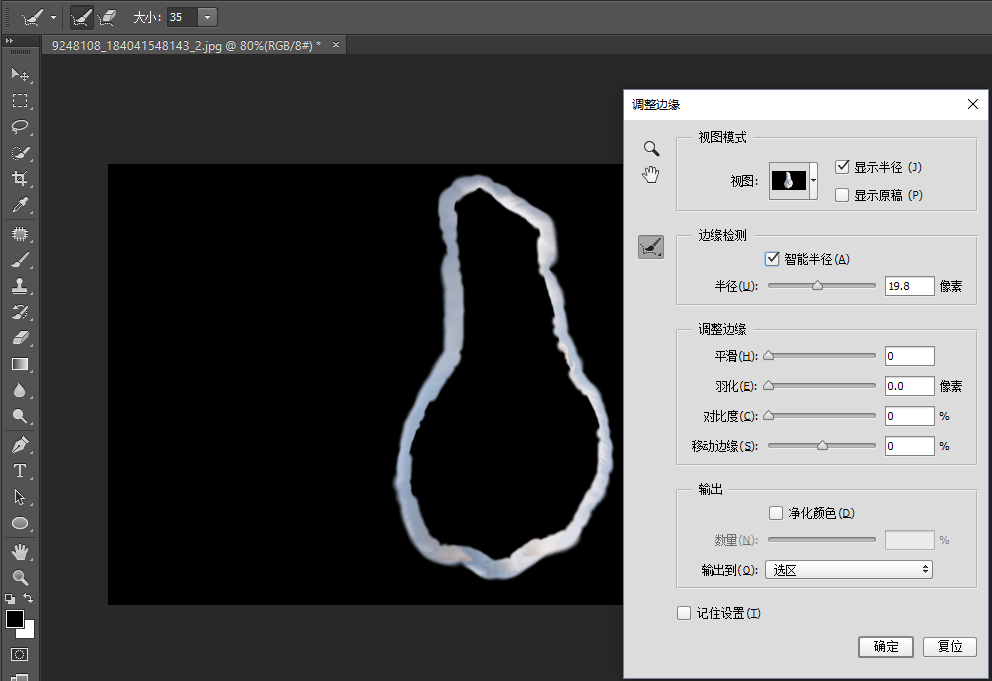Select the Dodge tool

[20, 416]
